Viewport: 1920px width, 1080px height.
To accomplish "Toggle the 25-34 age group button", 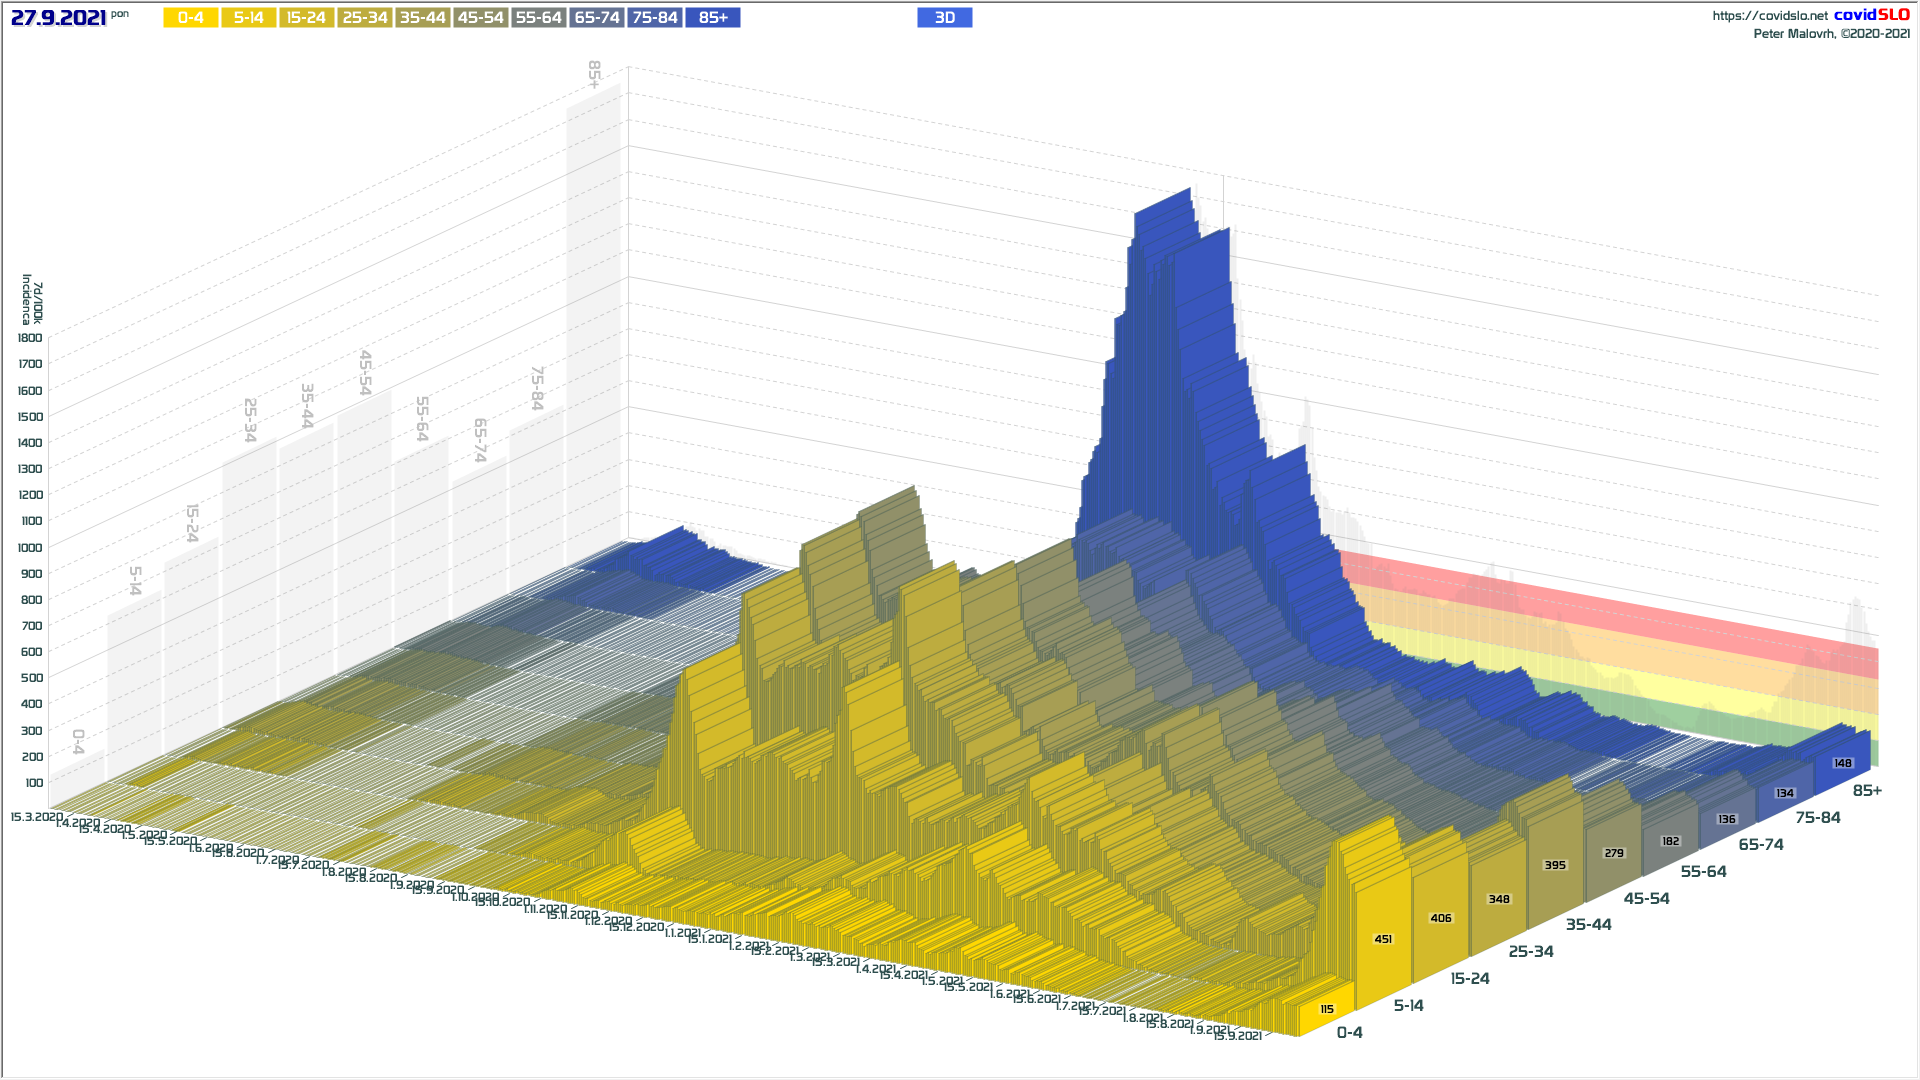I will pos(364,18).
